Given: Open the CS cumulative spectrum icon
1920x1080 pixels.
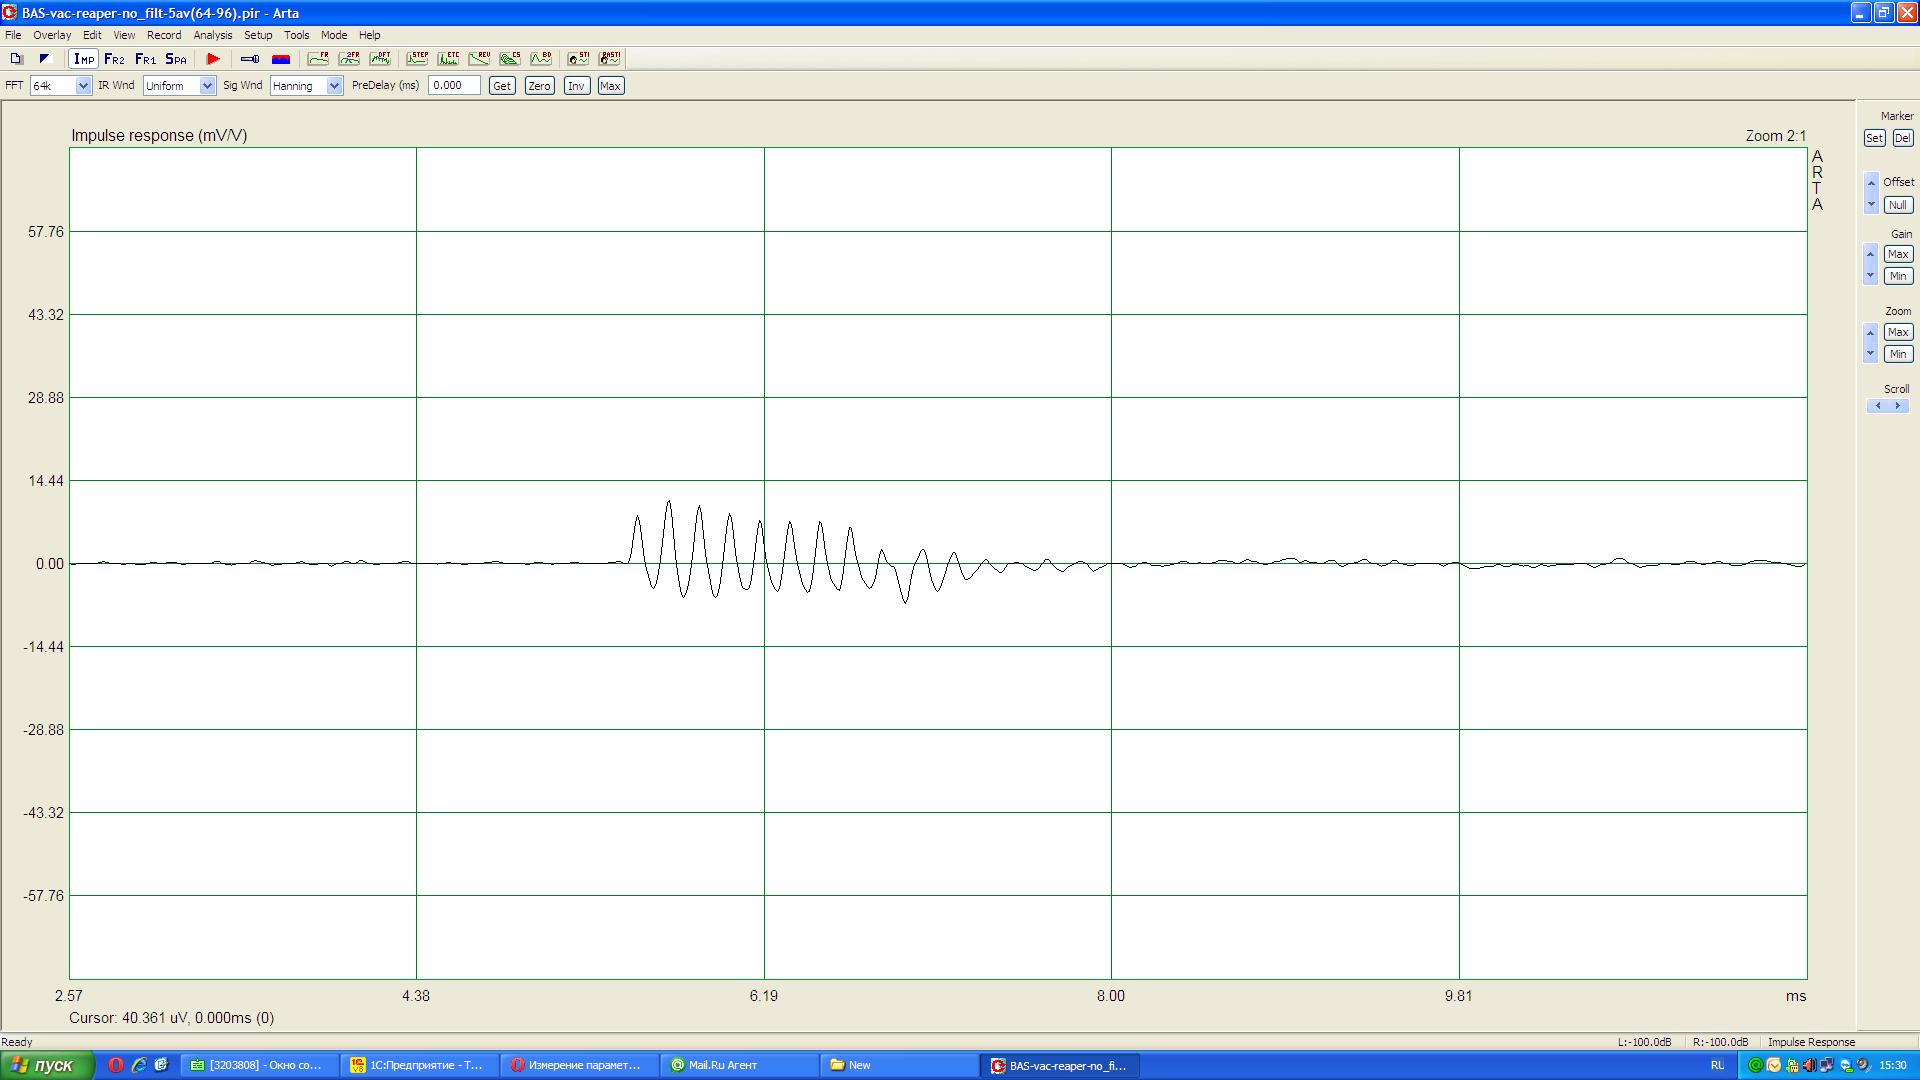Looking at the screenshot, I should (x=510, y=59).
